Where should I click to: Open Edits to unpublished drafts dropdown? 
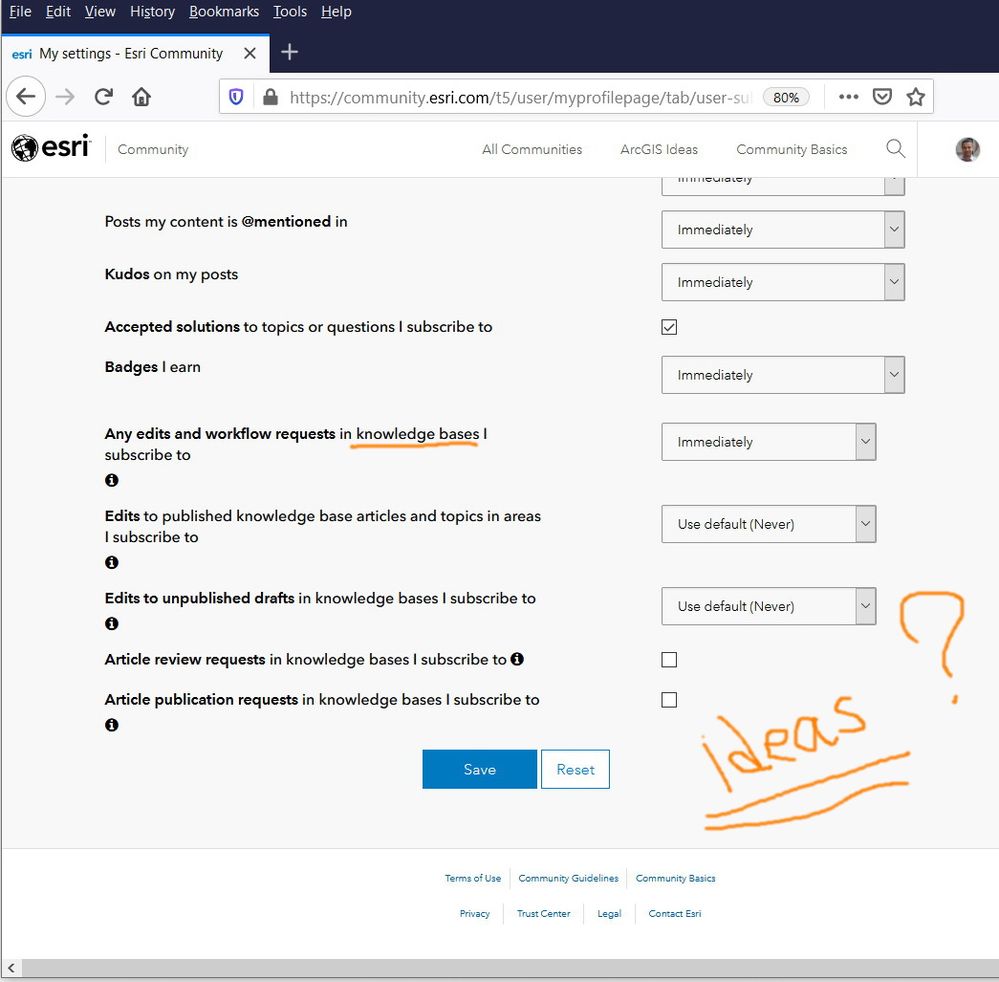768,606
